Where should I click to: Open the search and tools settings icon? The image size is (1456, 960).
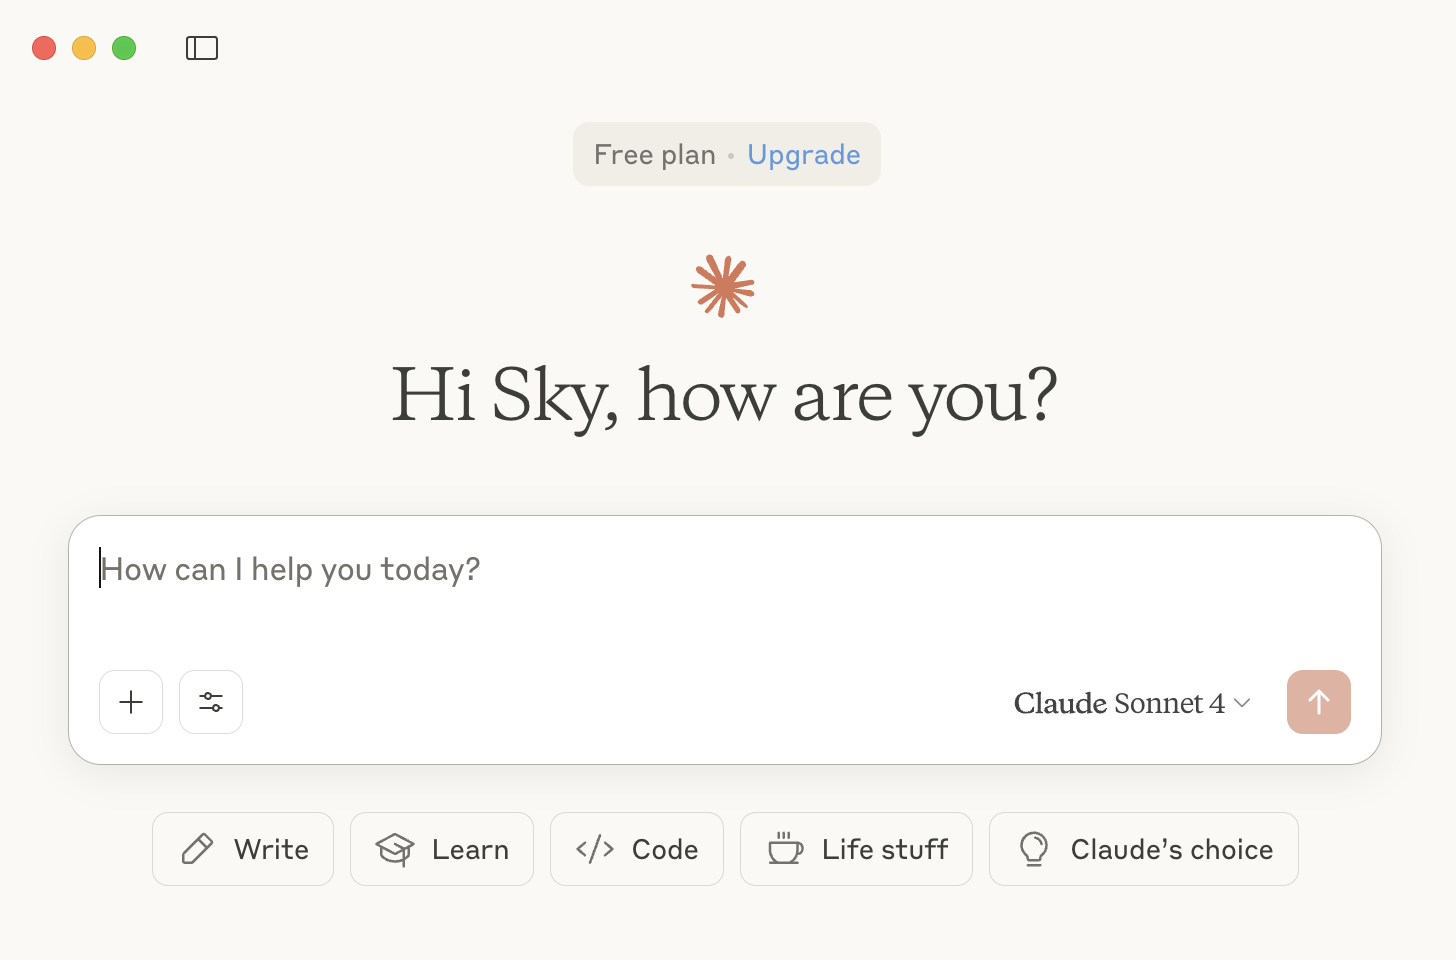pos(211,702)
